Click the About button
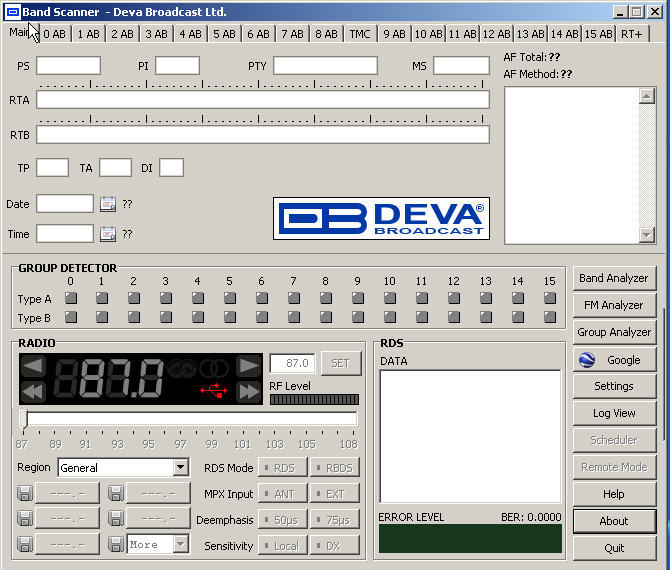This screenshot has height=570, width=670. (614, 521)
